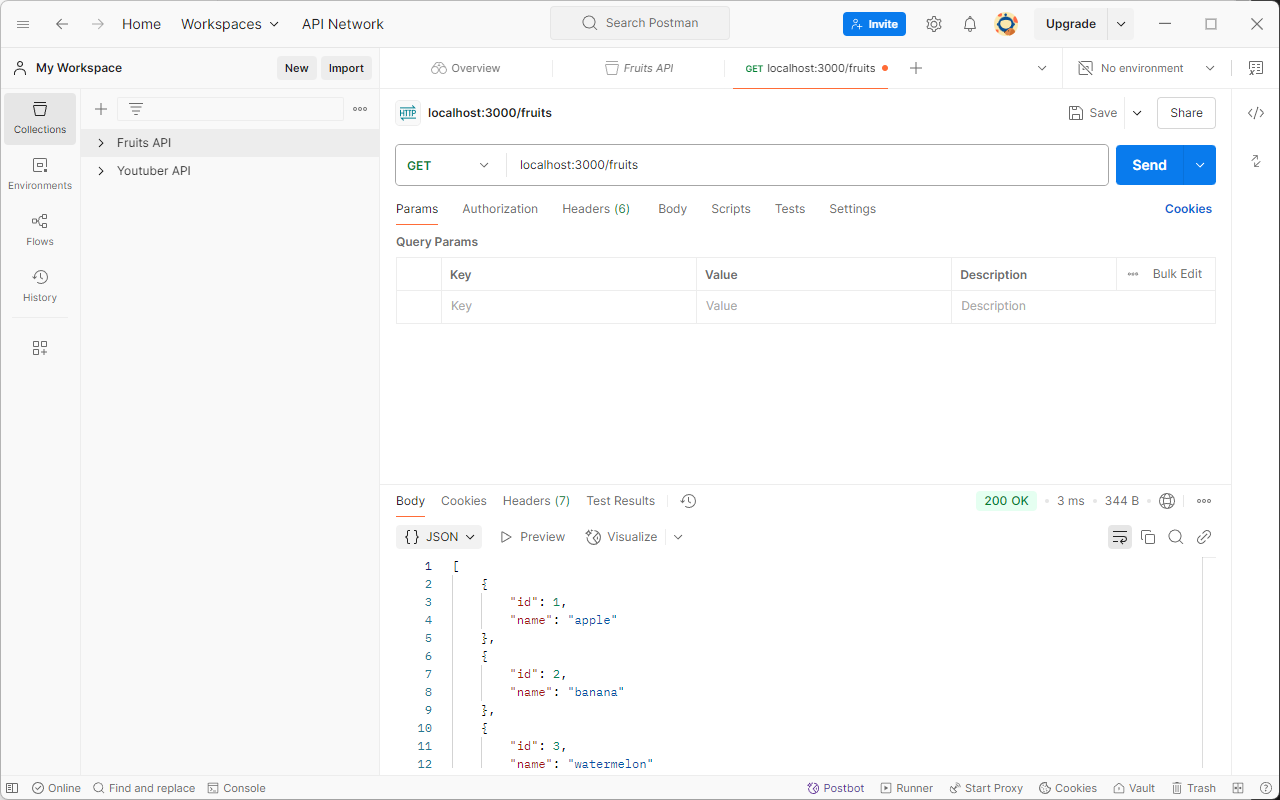
Task: Open the user avatar menu
Action: (1006, 24)
